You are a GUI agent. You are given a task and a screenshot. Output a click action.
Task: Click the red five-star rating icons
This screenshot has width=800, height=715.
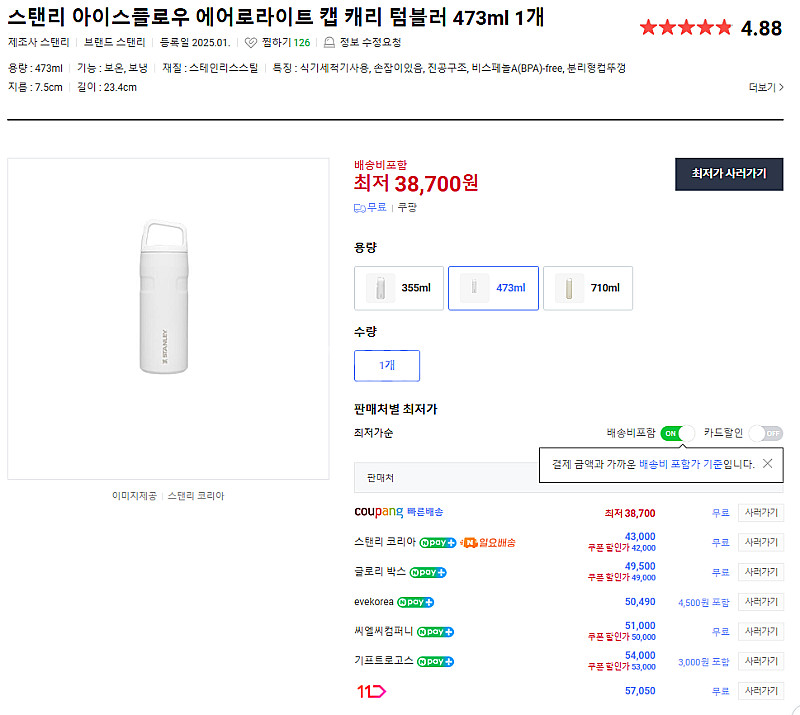click(x=686, y=28)
